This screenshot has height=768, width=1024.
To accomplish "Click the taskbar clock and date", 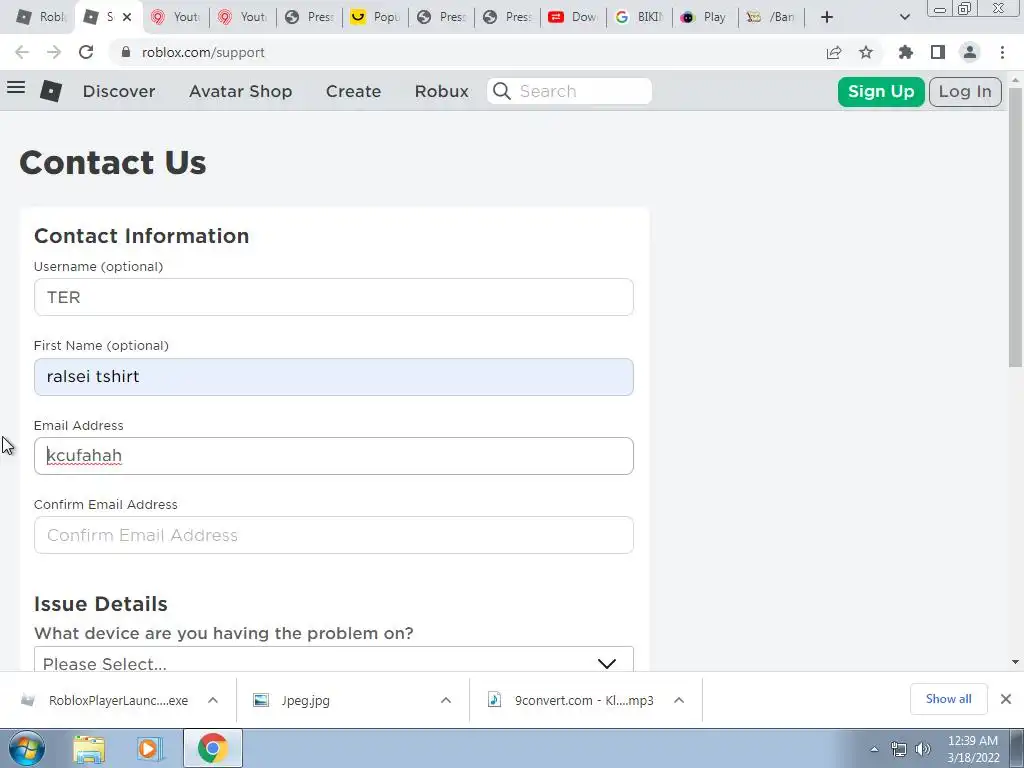I will click(x=973, y=749).
